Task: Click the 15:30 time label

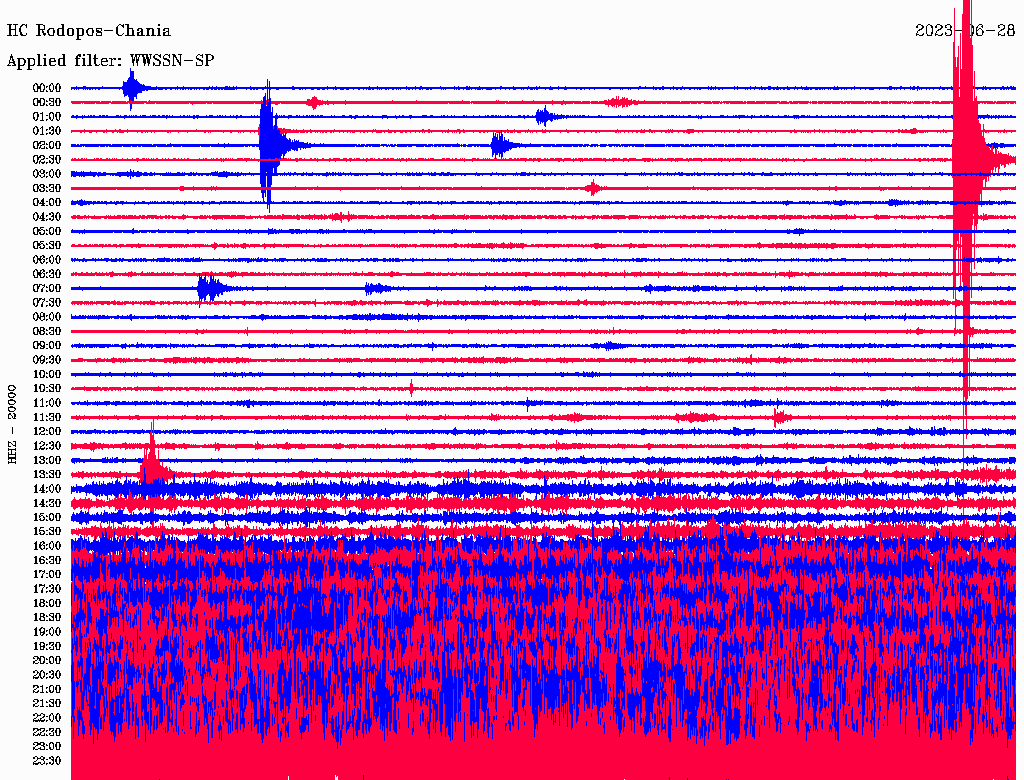Action: pyautogui.click(x=47, y=532)
